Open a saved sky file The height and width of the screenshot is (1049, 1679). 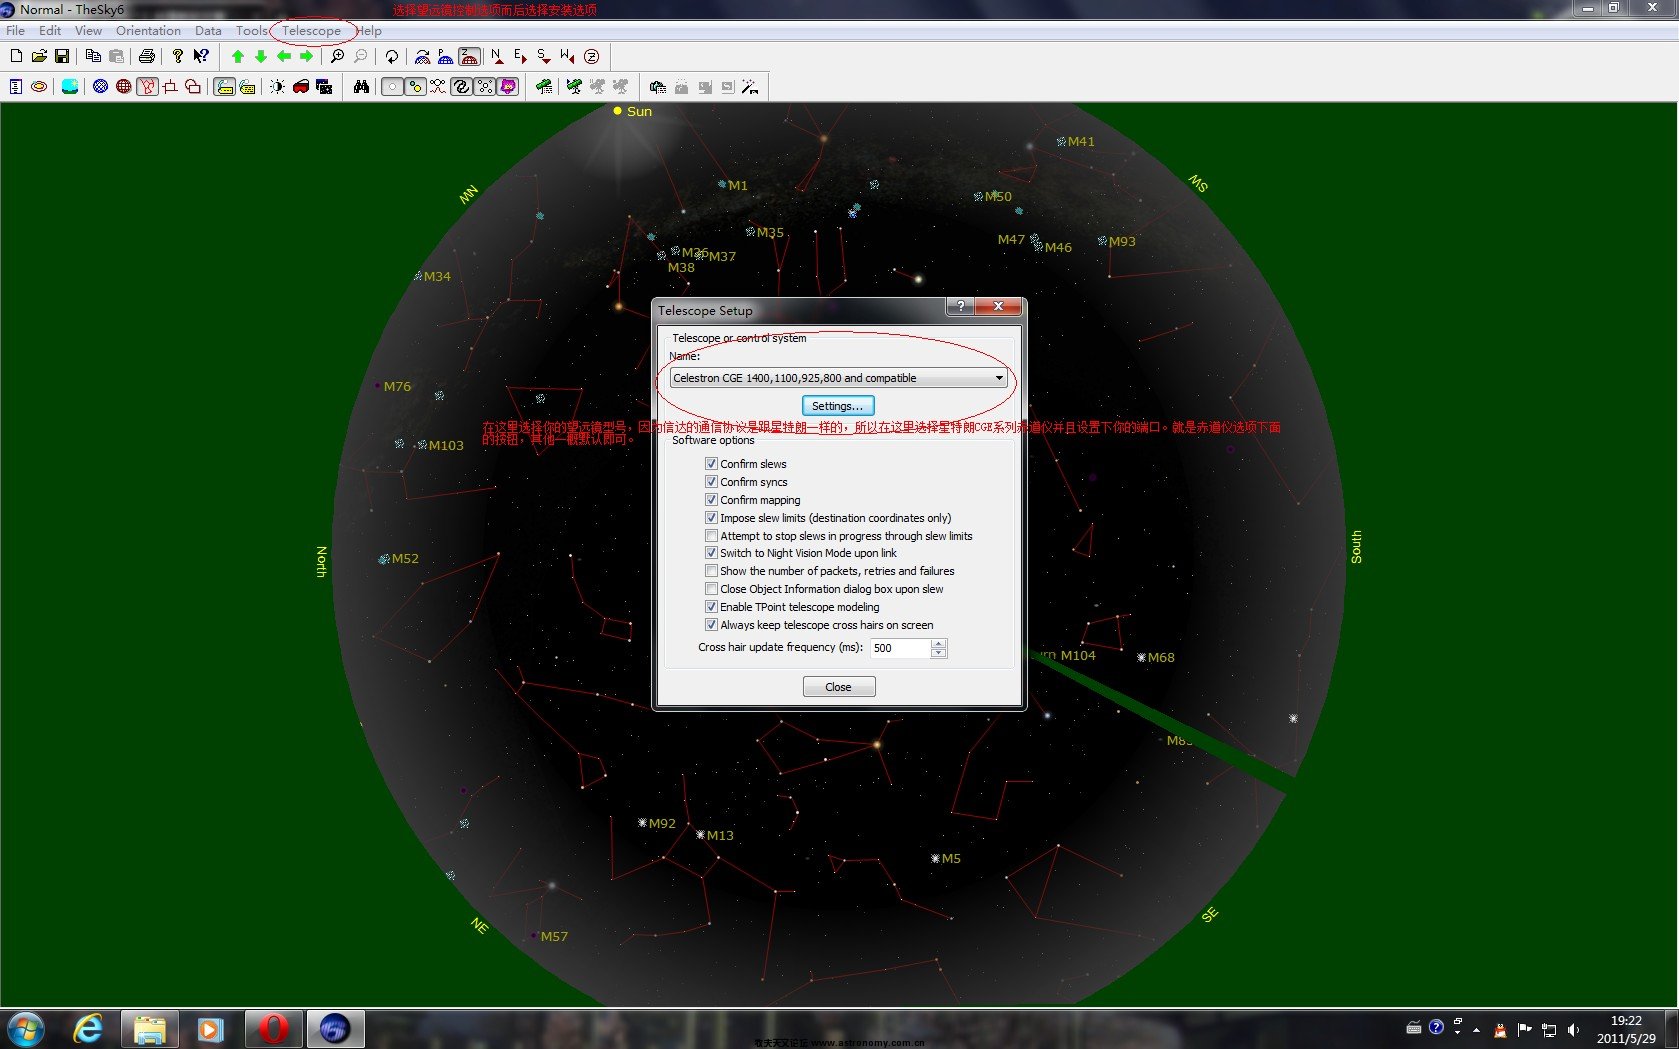click(39, 56)
